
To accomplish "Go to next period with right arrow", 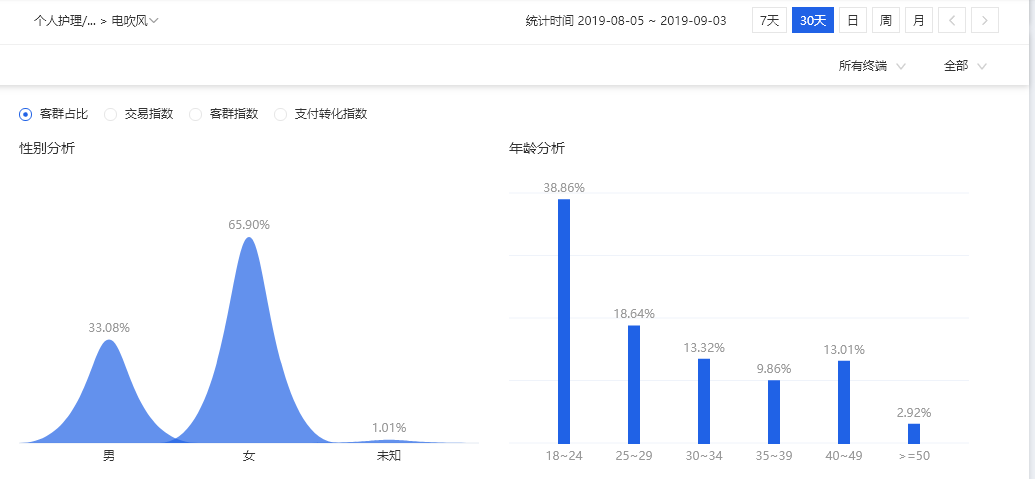I will tap(985, 20).
